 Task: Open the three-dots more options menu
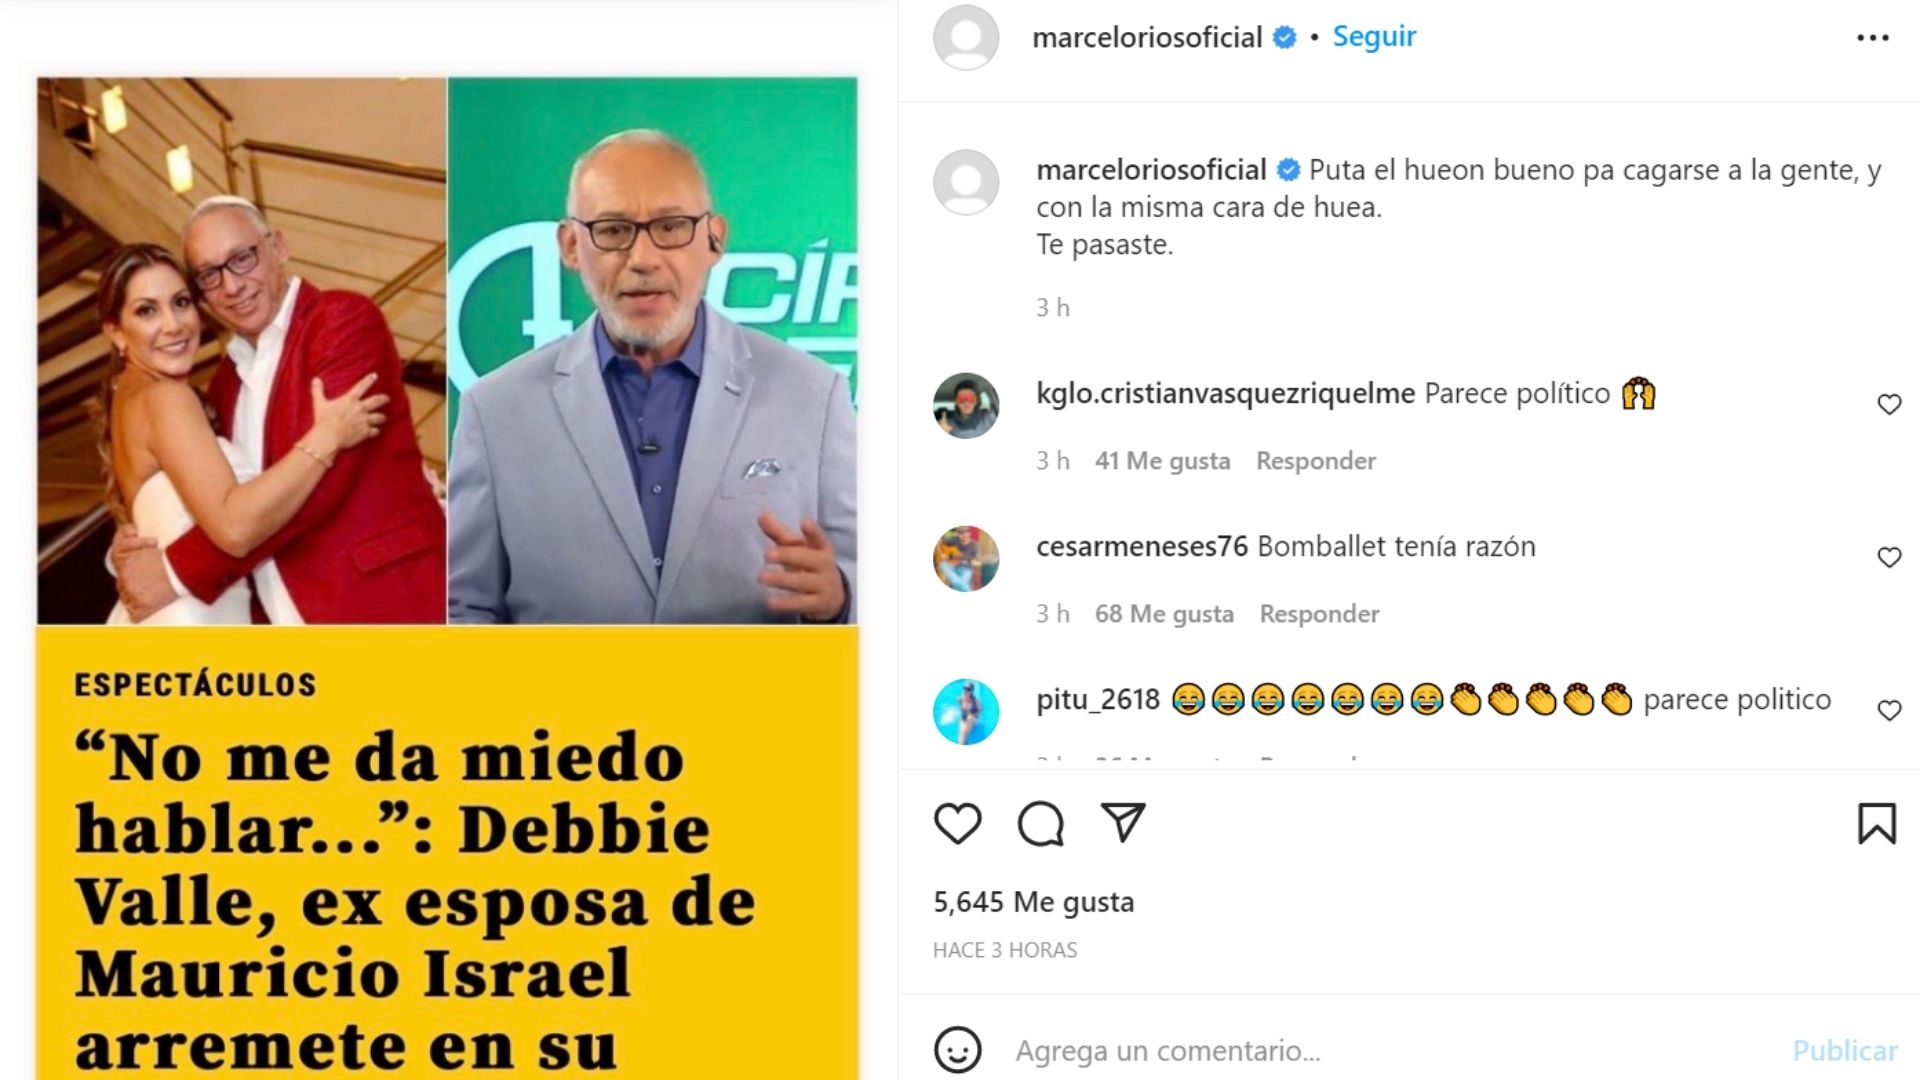pyautogui.click(x=1873, y=38)
